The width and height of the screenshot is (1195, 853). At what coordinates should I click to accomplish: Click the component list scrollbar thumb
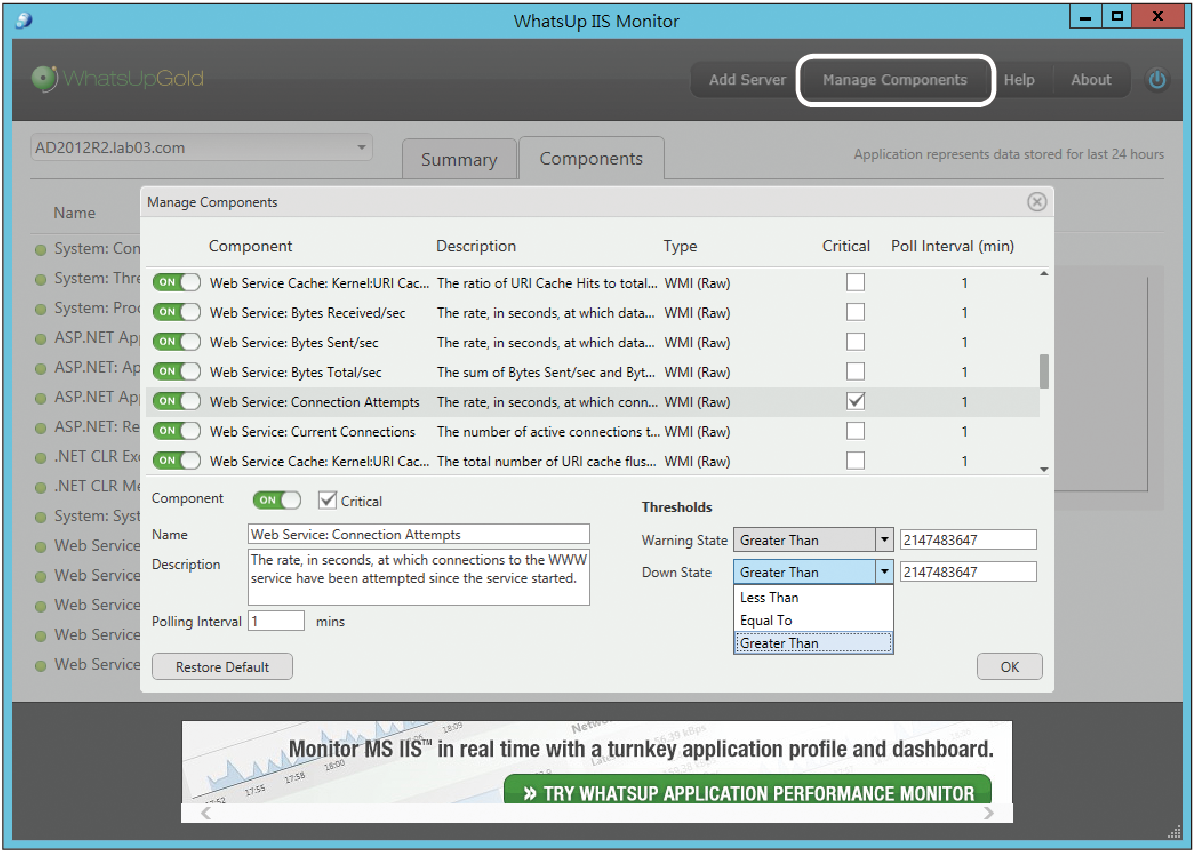(x=1044, y=371)
